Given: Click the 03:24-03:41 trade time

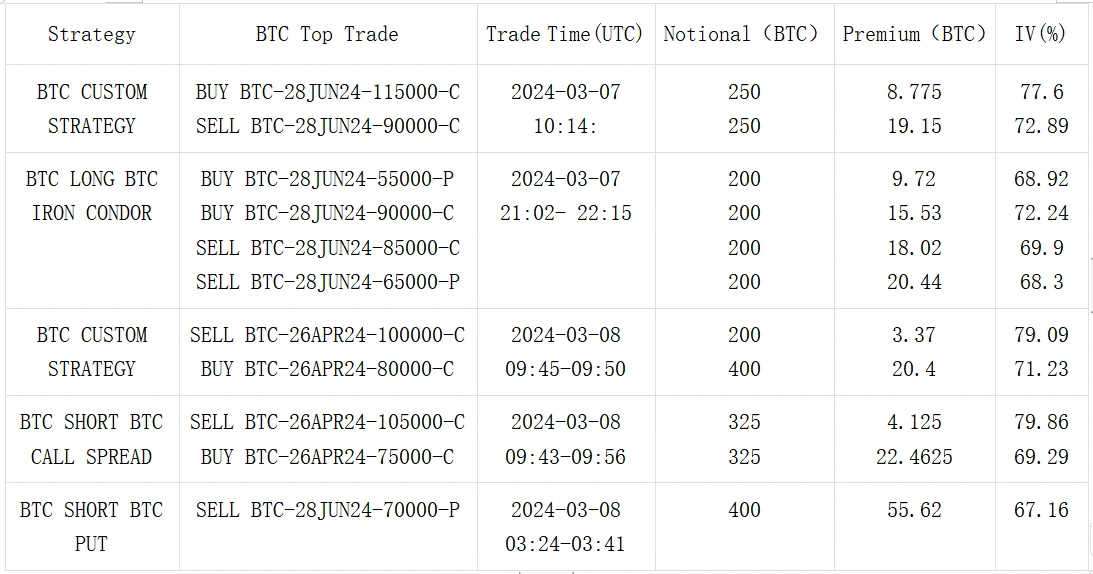Looking at the screenshot, I should tap(566, 544).
